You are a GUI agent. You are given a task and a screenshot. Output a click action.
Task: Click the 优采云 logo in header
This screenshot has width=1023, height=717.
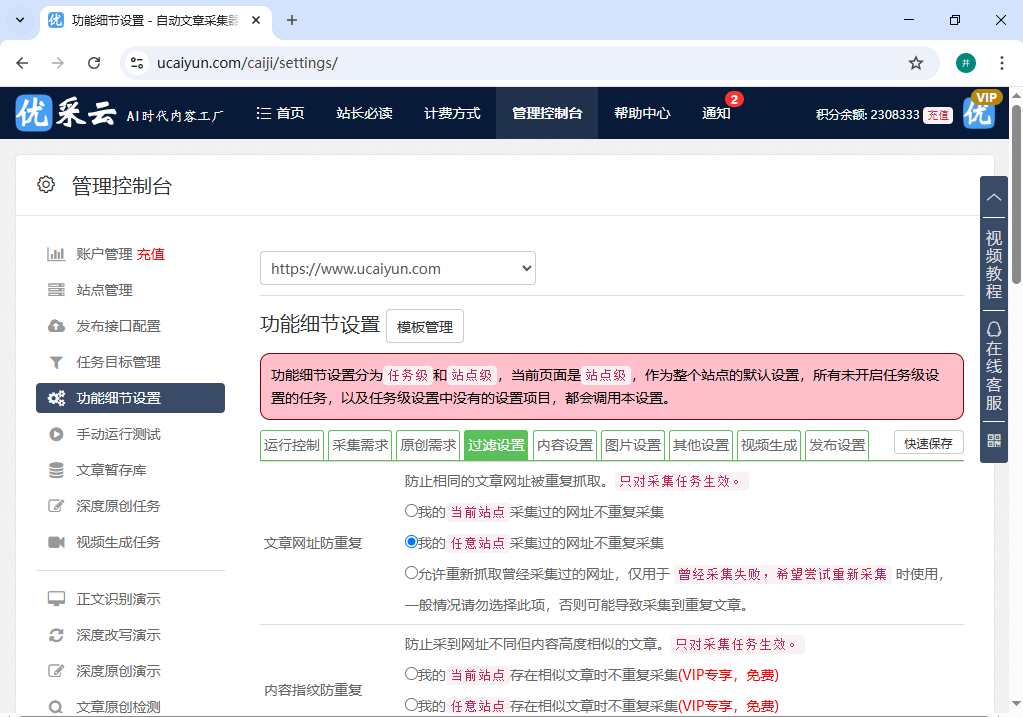66,113
